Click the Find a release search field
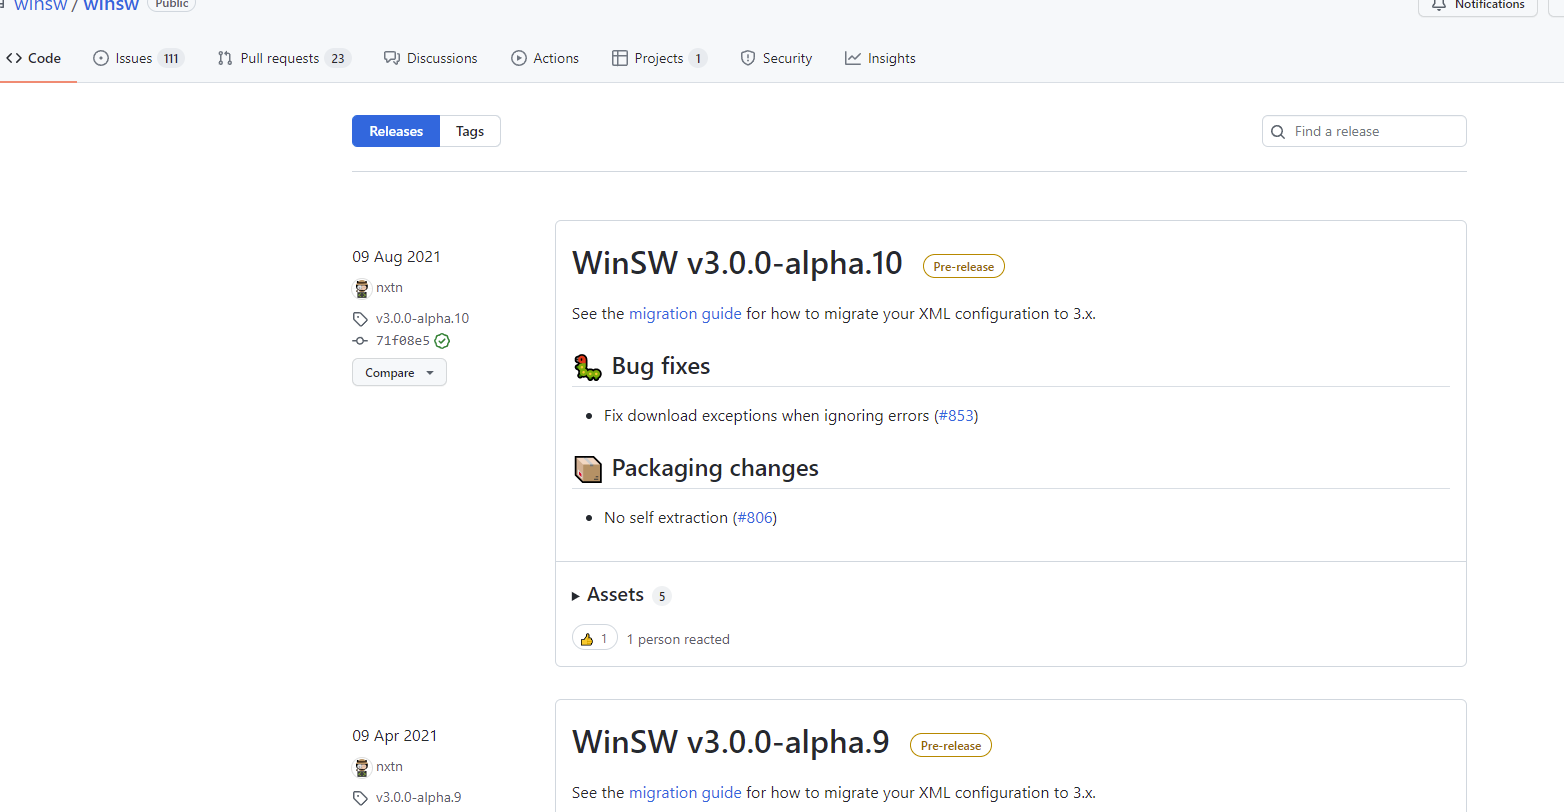 point(1364,131)
